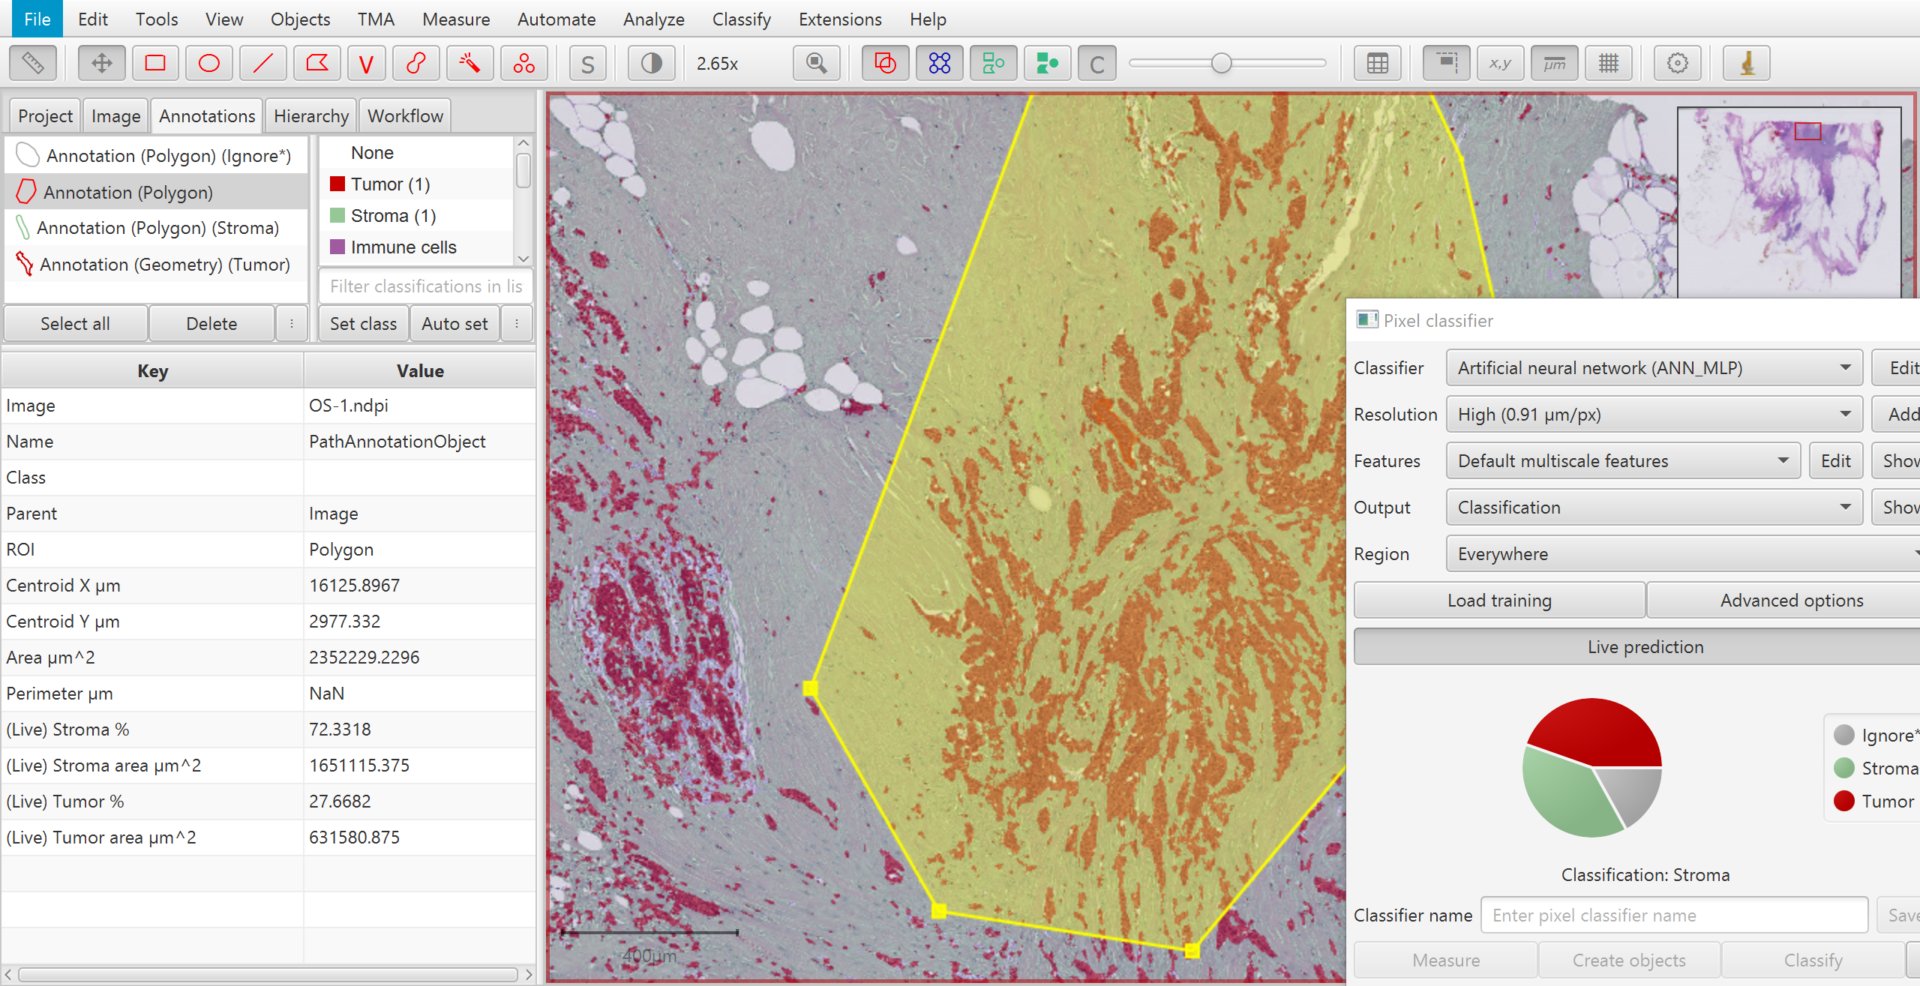
Task: Switch to the Workflow tab
Action: coord(405,116)
